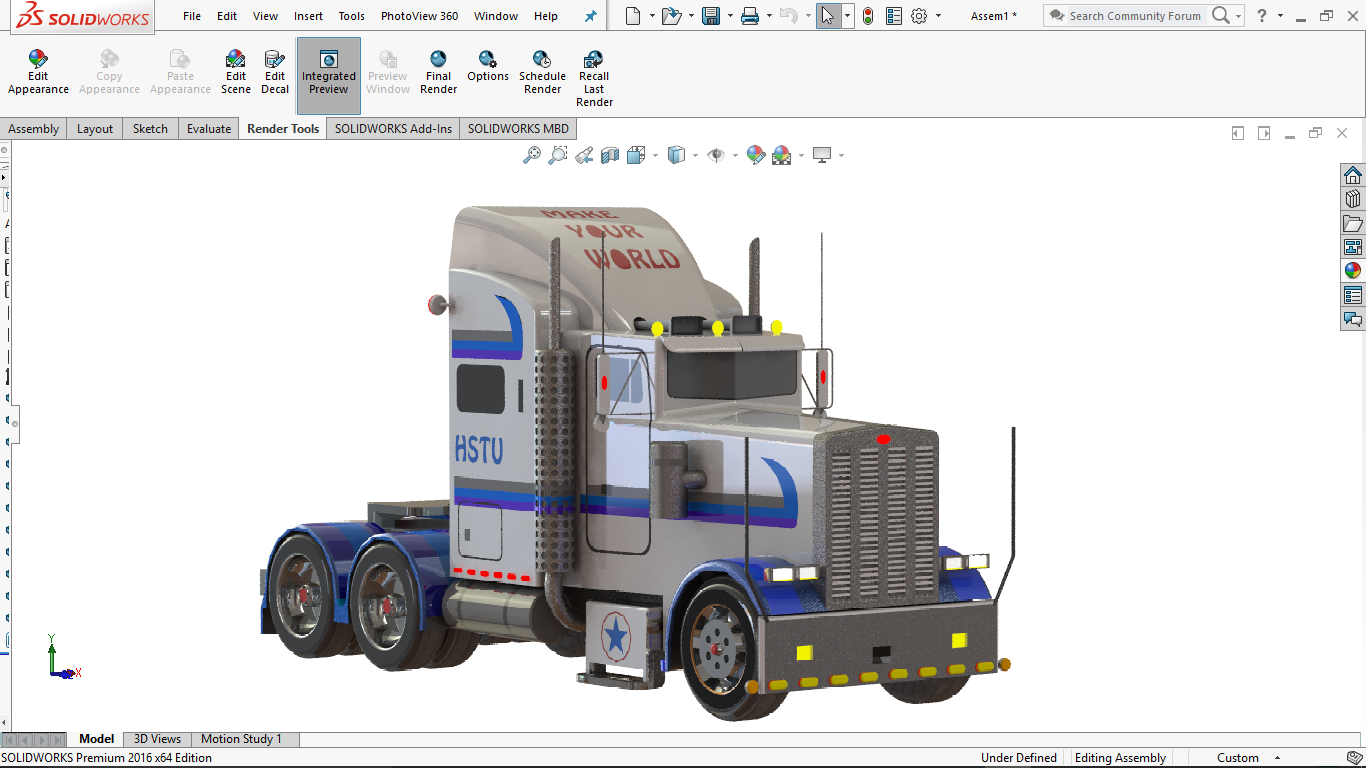Expand the View Orientation dropdown arrow

655,155
